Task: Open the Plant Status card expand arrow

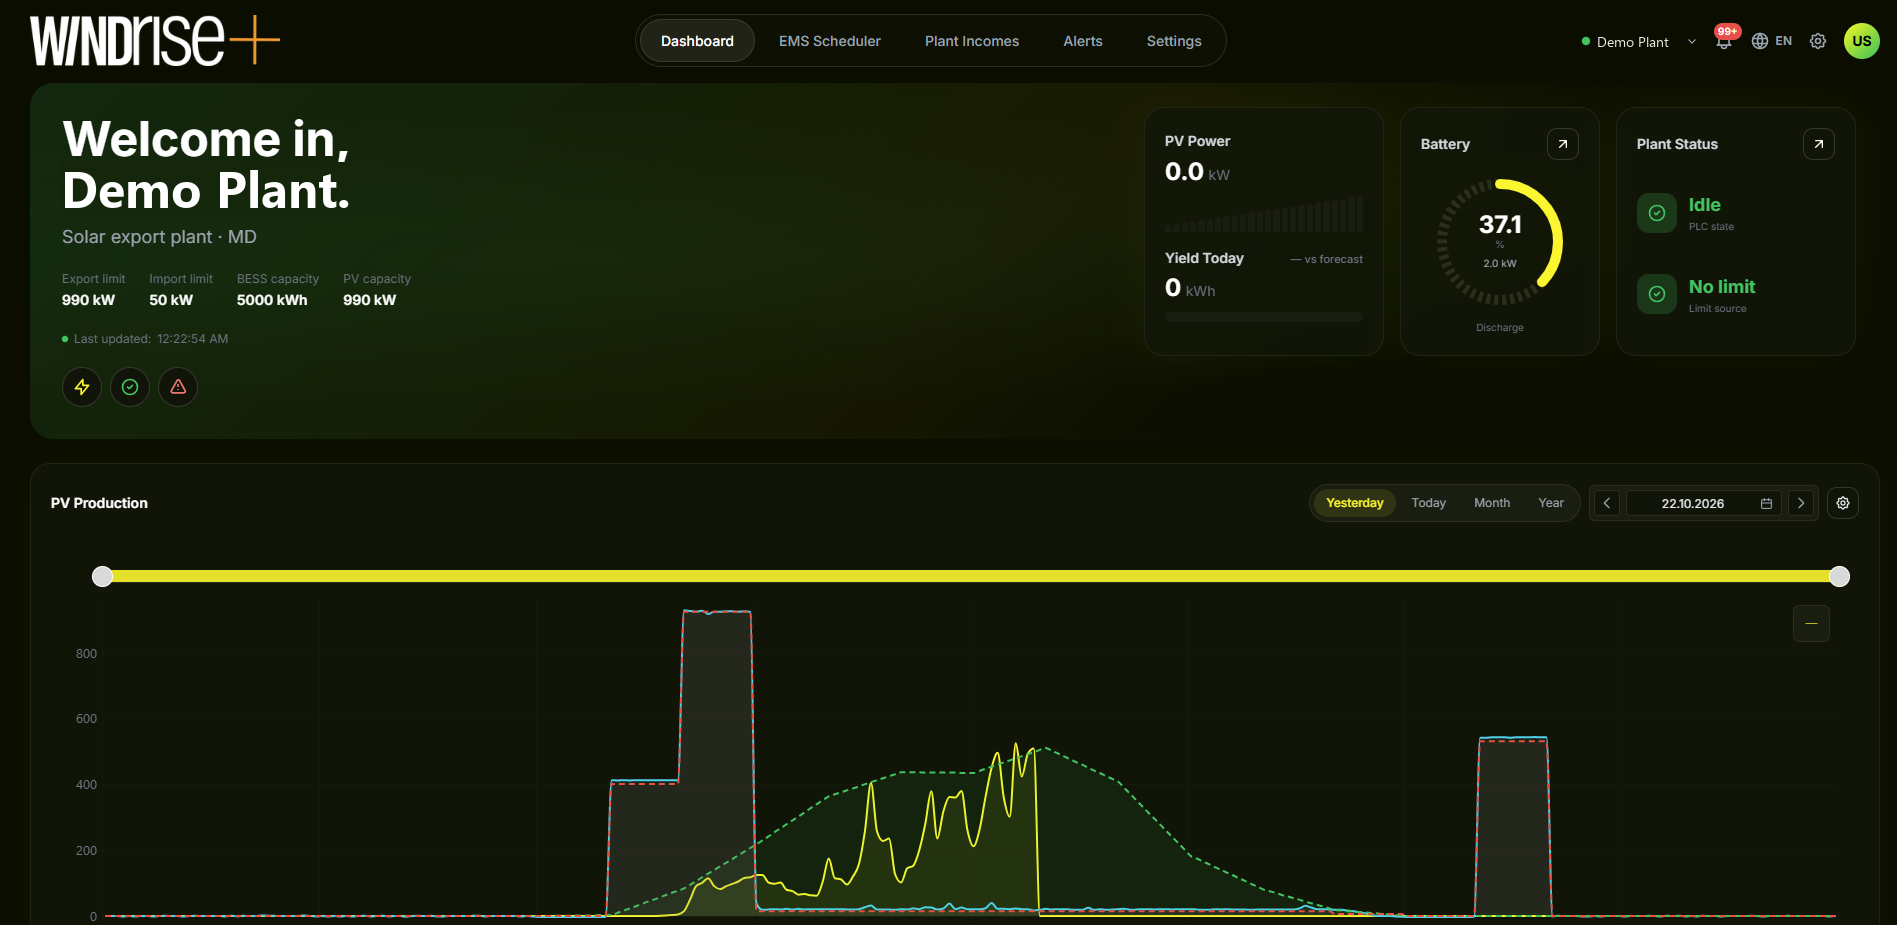Action: tap(1818, 144)
